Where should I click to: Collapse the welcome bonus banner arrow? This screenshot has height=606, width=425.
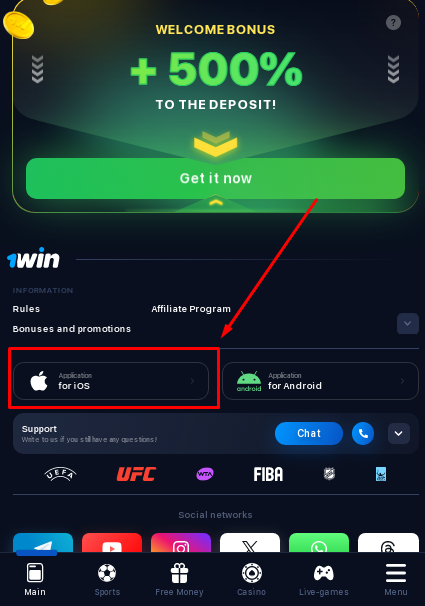pyautogui.click(x=216, y=203)
